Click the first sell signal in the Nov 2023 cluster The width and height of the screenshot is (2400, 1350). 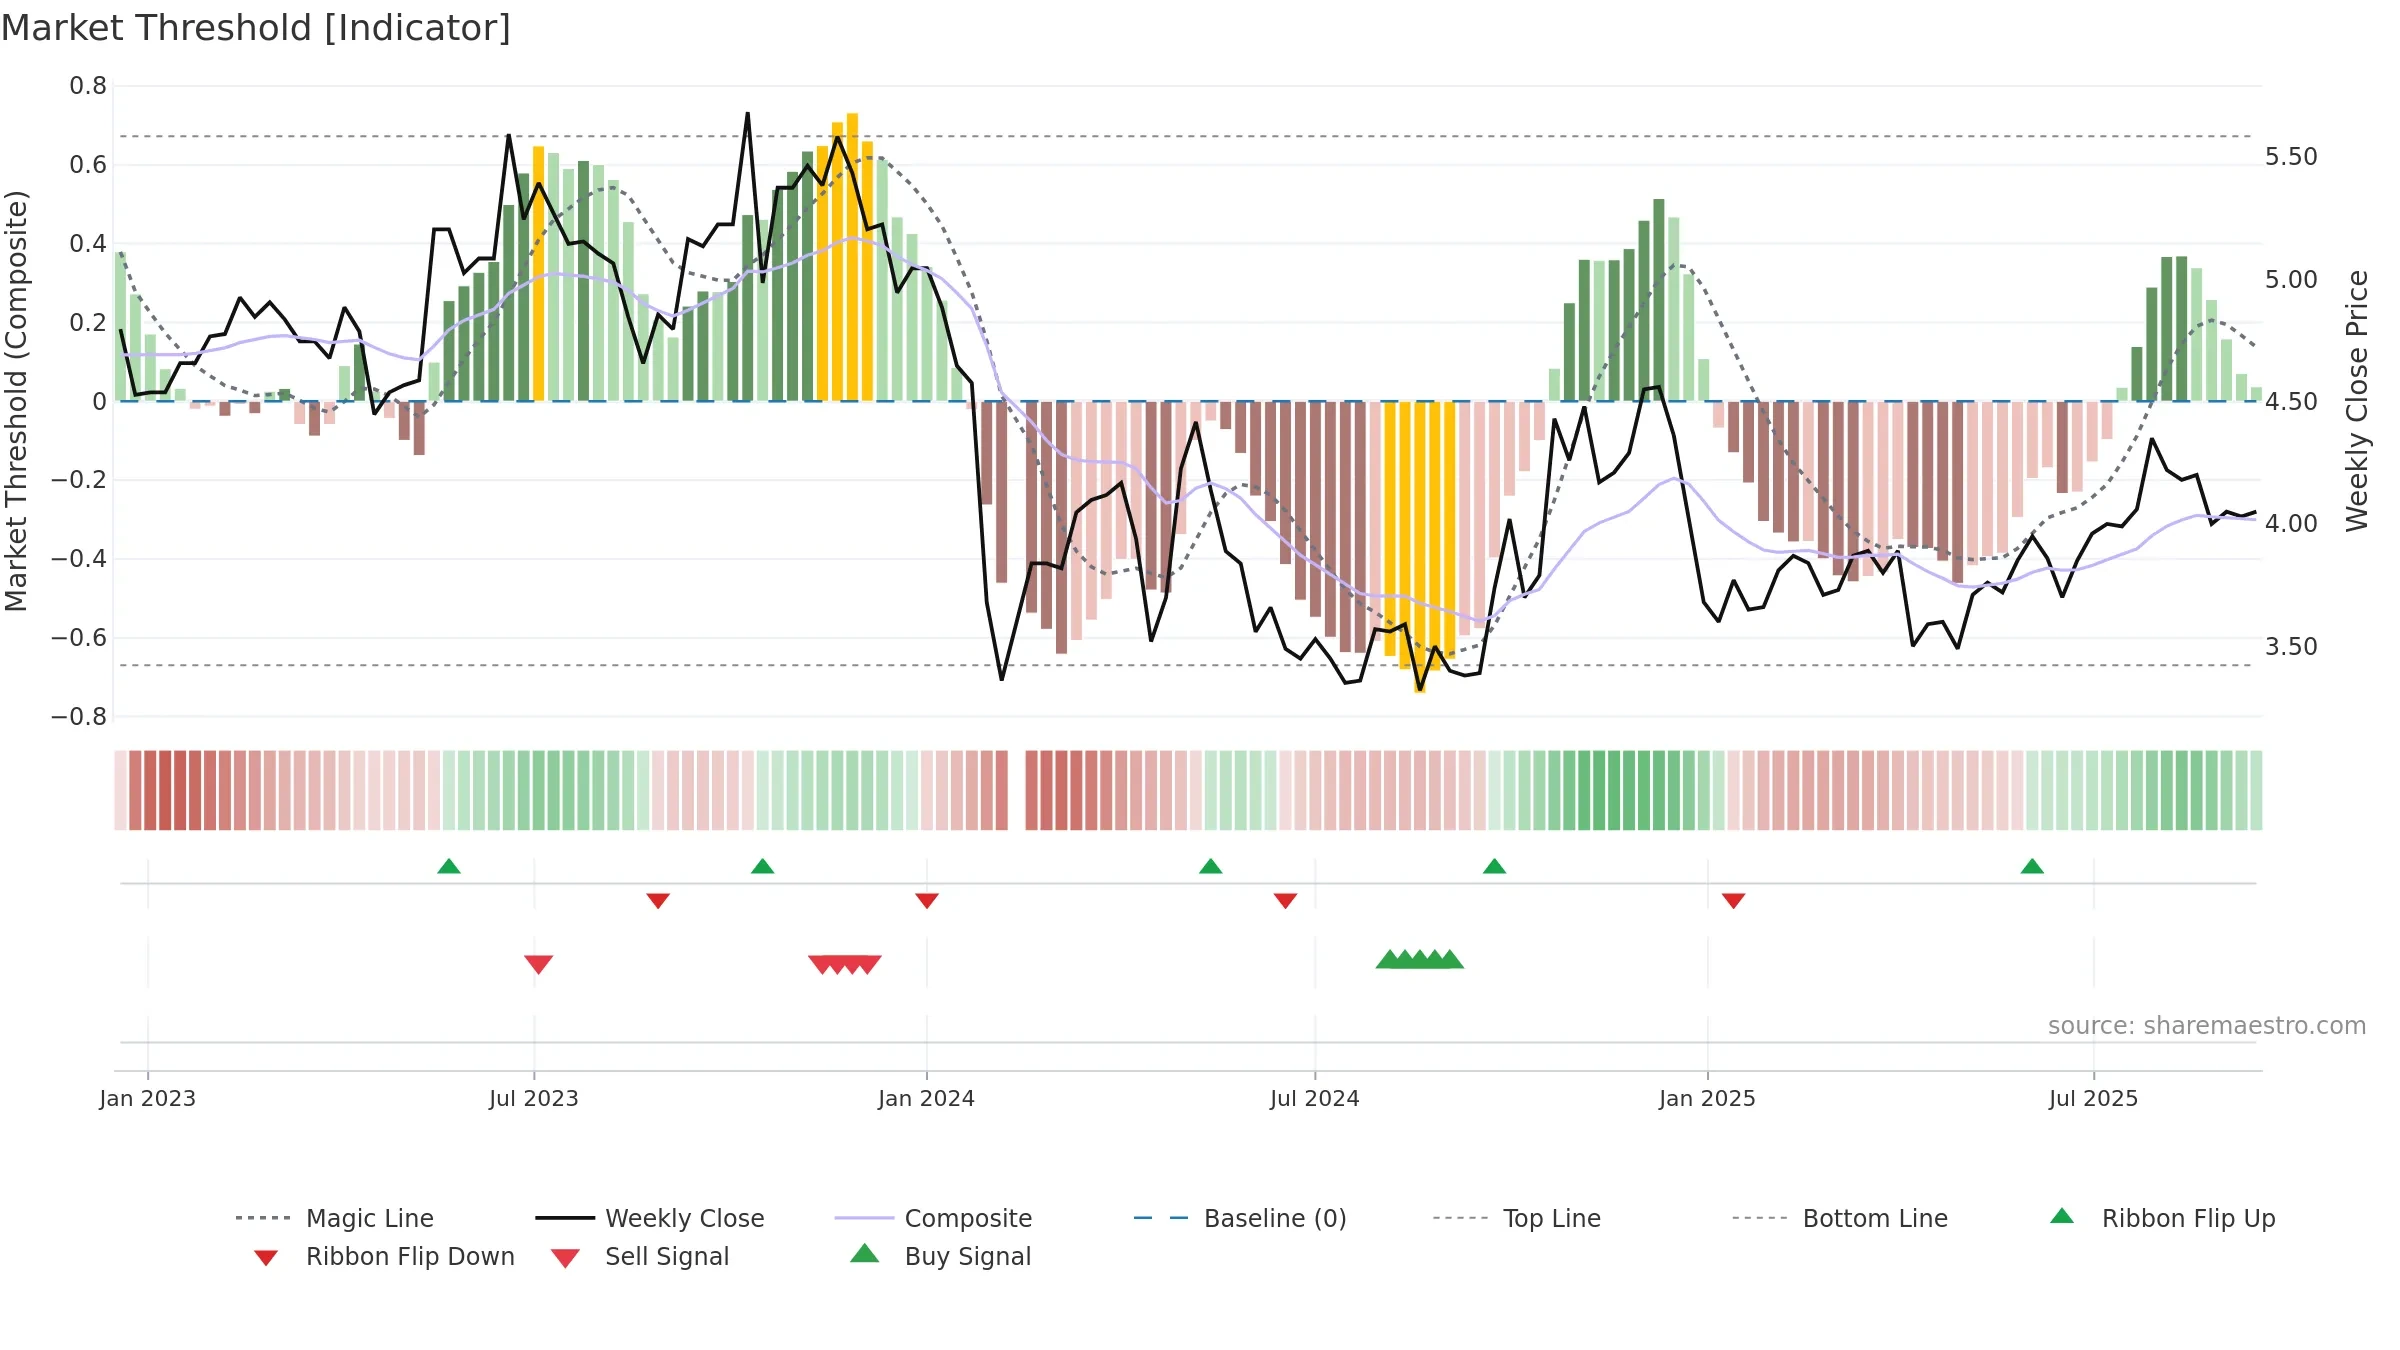coord(822,964)
